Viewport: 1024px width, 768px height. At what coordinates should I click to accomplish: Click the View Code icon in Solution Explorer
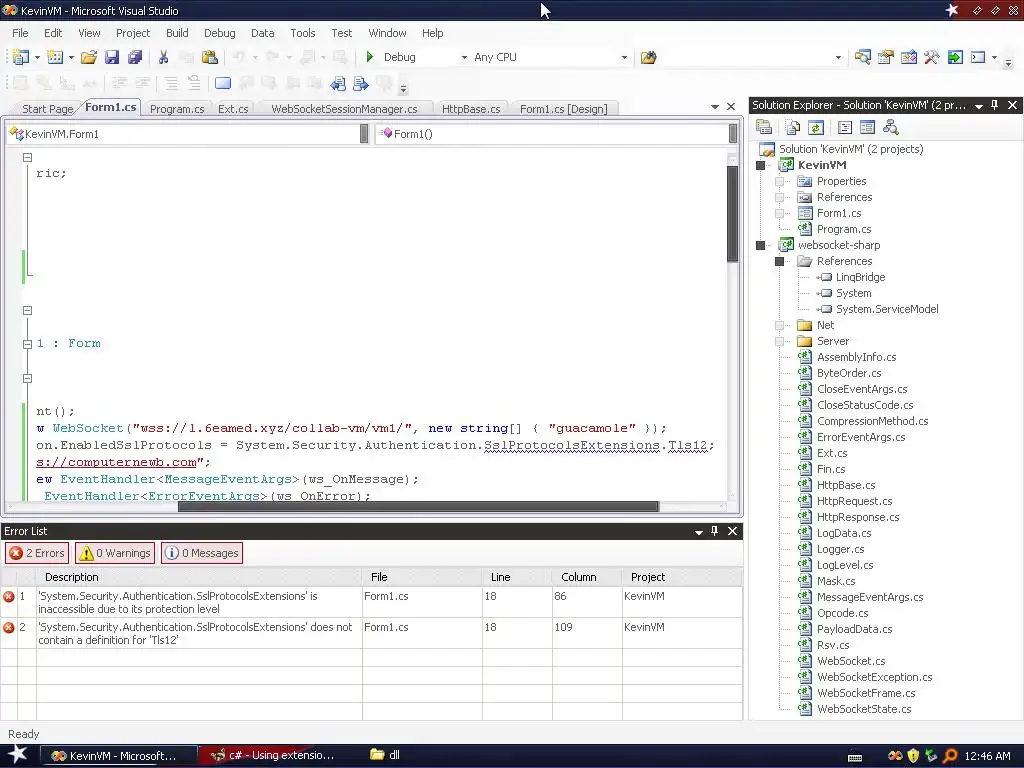(844, 127)
